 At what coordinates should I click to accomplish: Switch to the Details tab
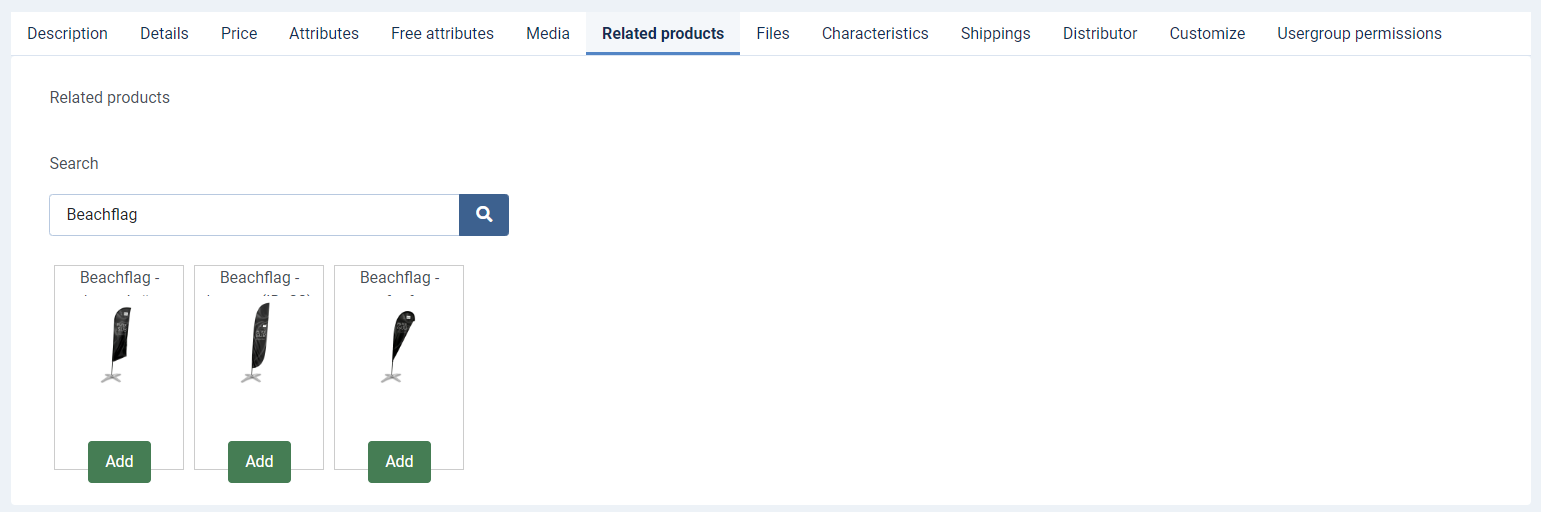164,33
